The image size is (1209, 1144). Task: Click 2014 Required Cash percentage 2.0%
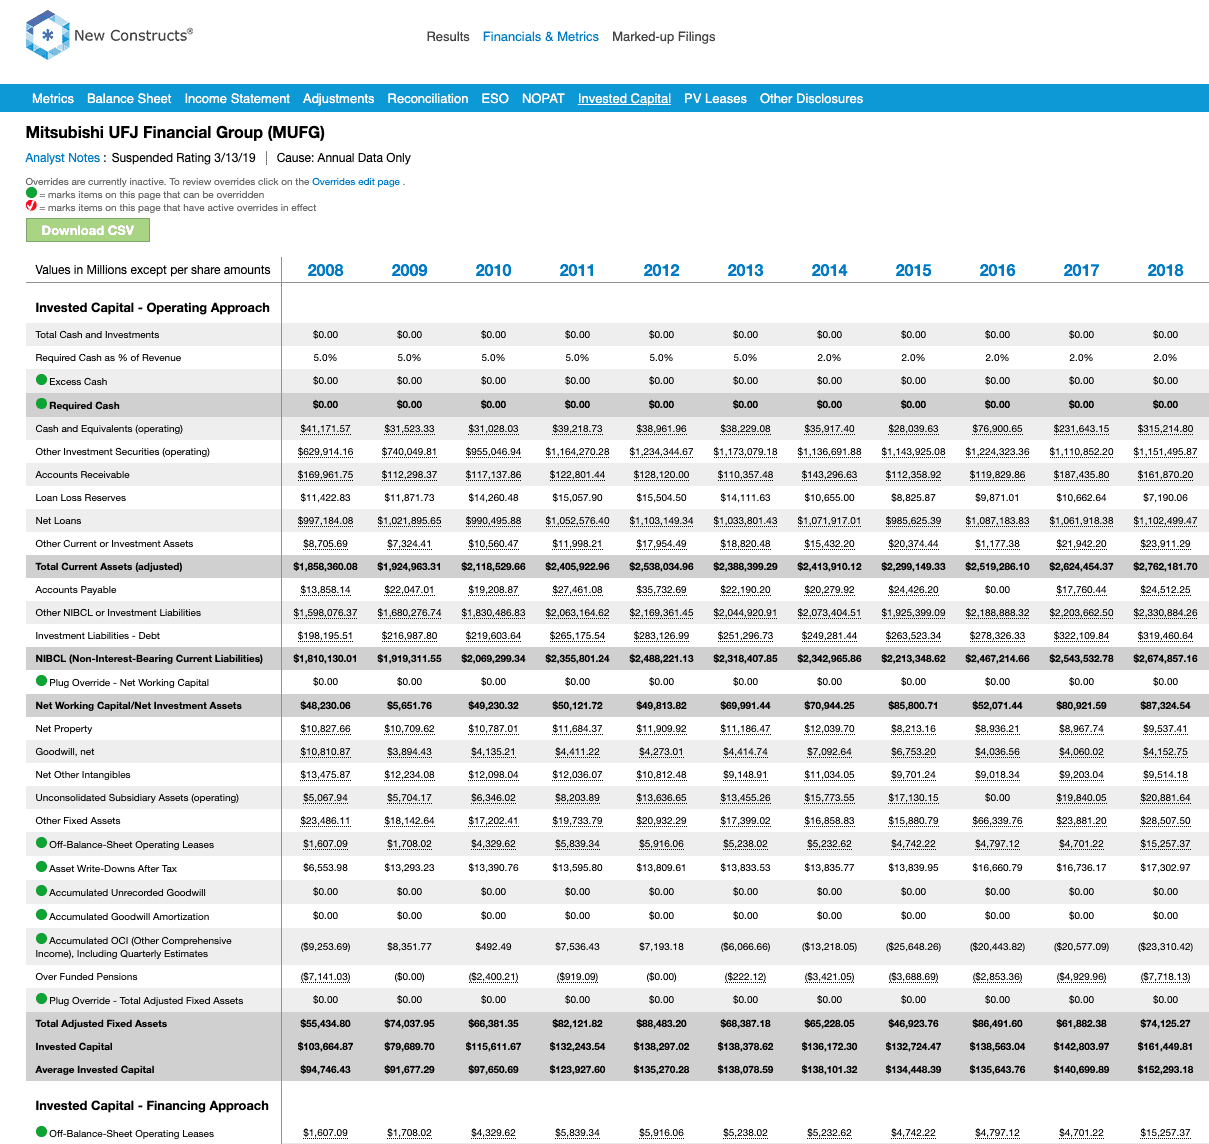(829, 357)
